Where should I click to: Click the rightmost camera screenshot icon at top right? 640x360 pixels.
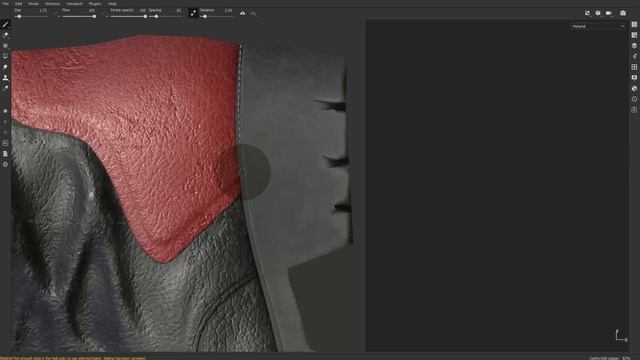(x=623, y=13)
